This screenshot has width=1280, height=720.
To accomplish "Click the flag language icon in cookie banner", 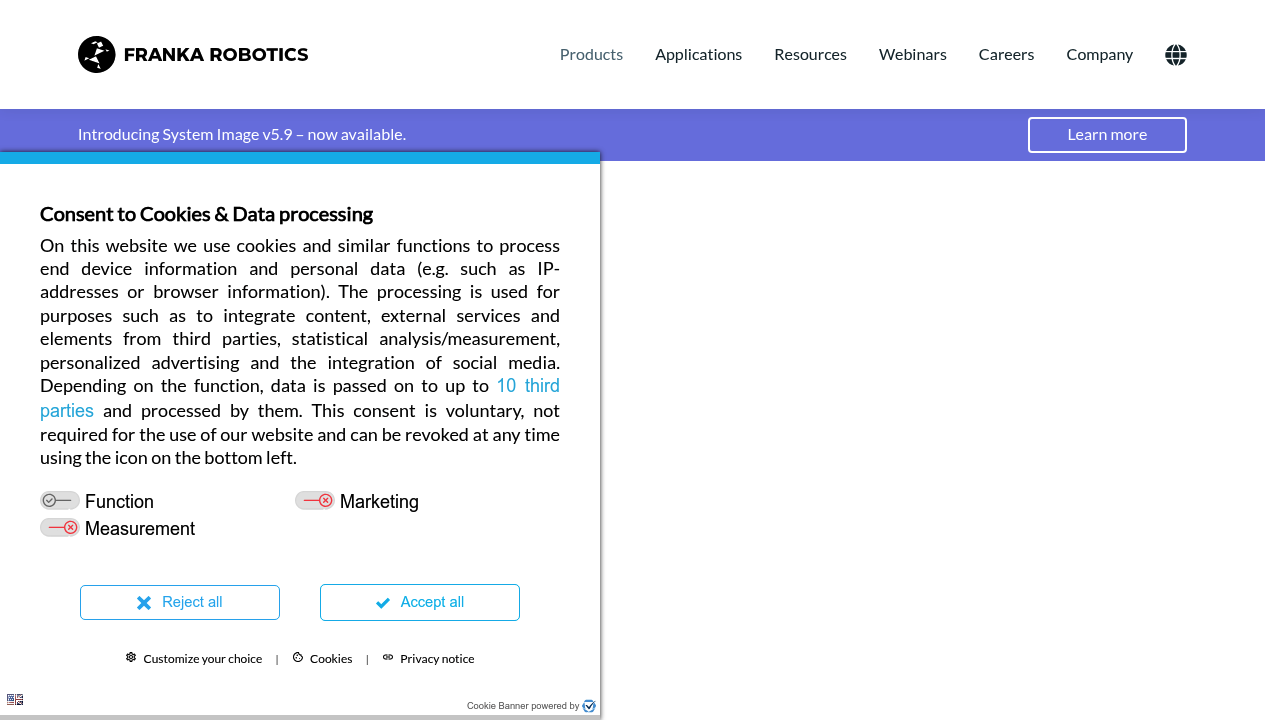I will tap(15, 700).
